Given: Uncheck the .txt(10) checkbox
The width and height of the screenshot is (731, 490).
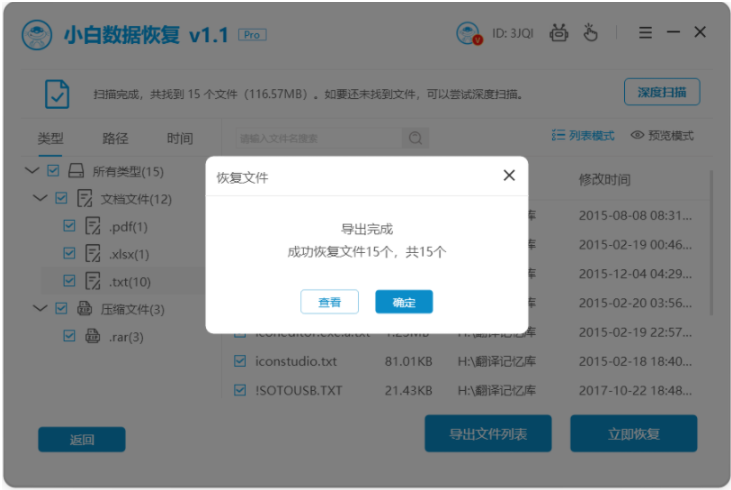Looking at the screenshot, I should (69, 281).
